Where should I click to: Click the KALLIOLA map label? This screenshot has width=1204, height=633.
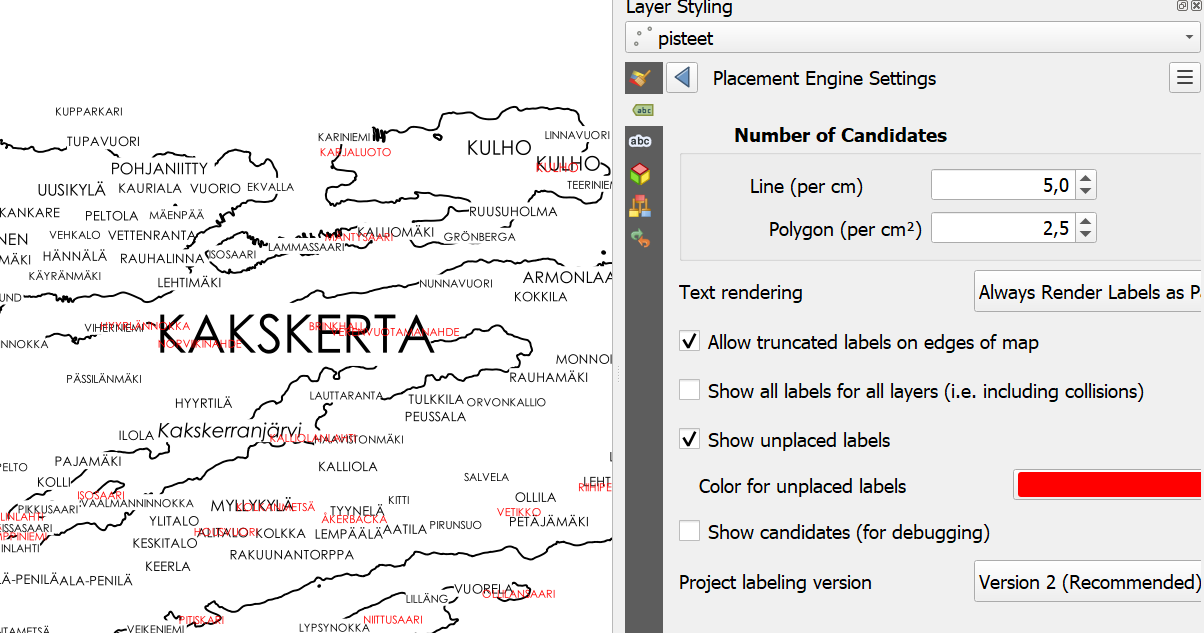coord(347,467)
